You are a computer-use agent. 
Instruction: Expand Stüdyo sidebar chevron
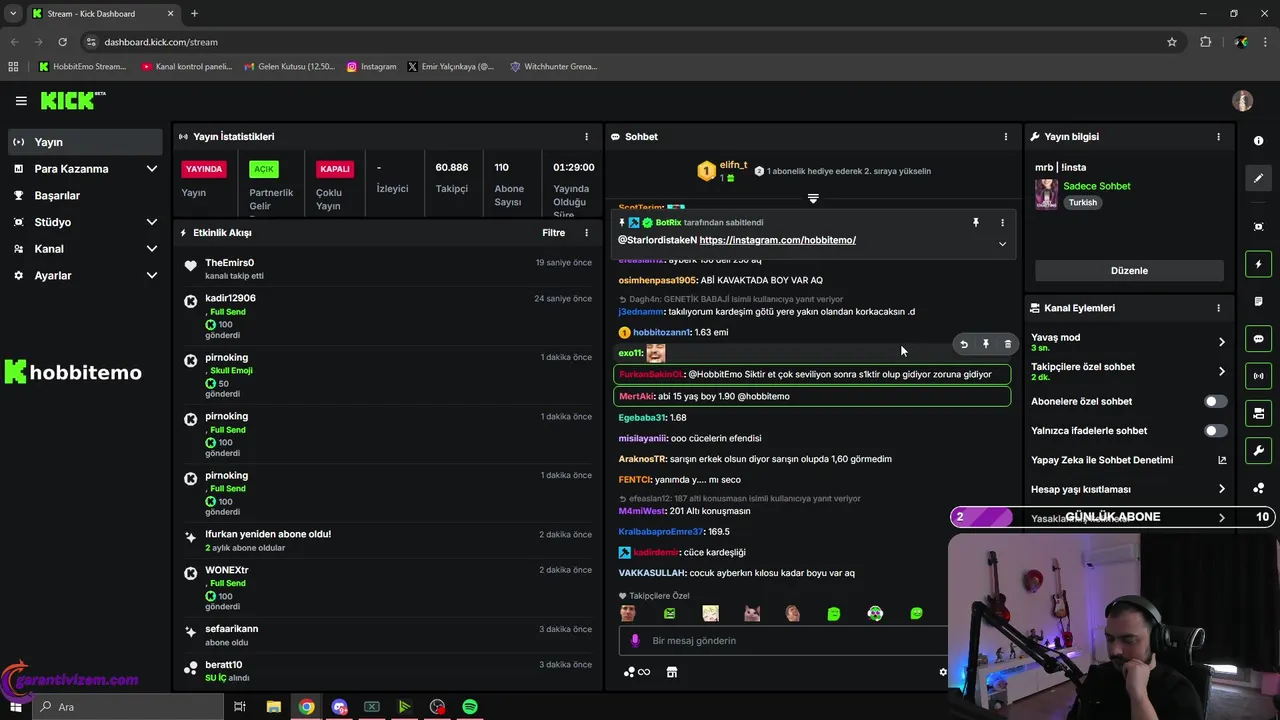pos(152,222)
